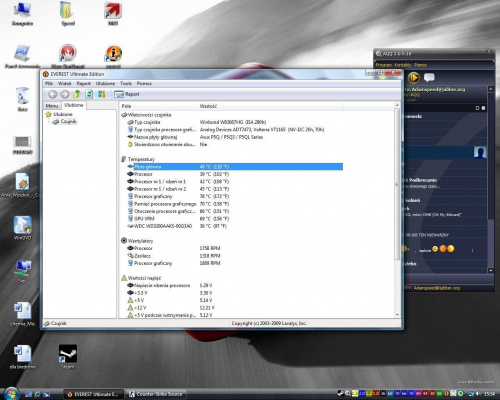Open the Plik menu in EVEREST
This screenshot has width=500, height=400.
(49, 83)
